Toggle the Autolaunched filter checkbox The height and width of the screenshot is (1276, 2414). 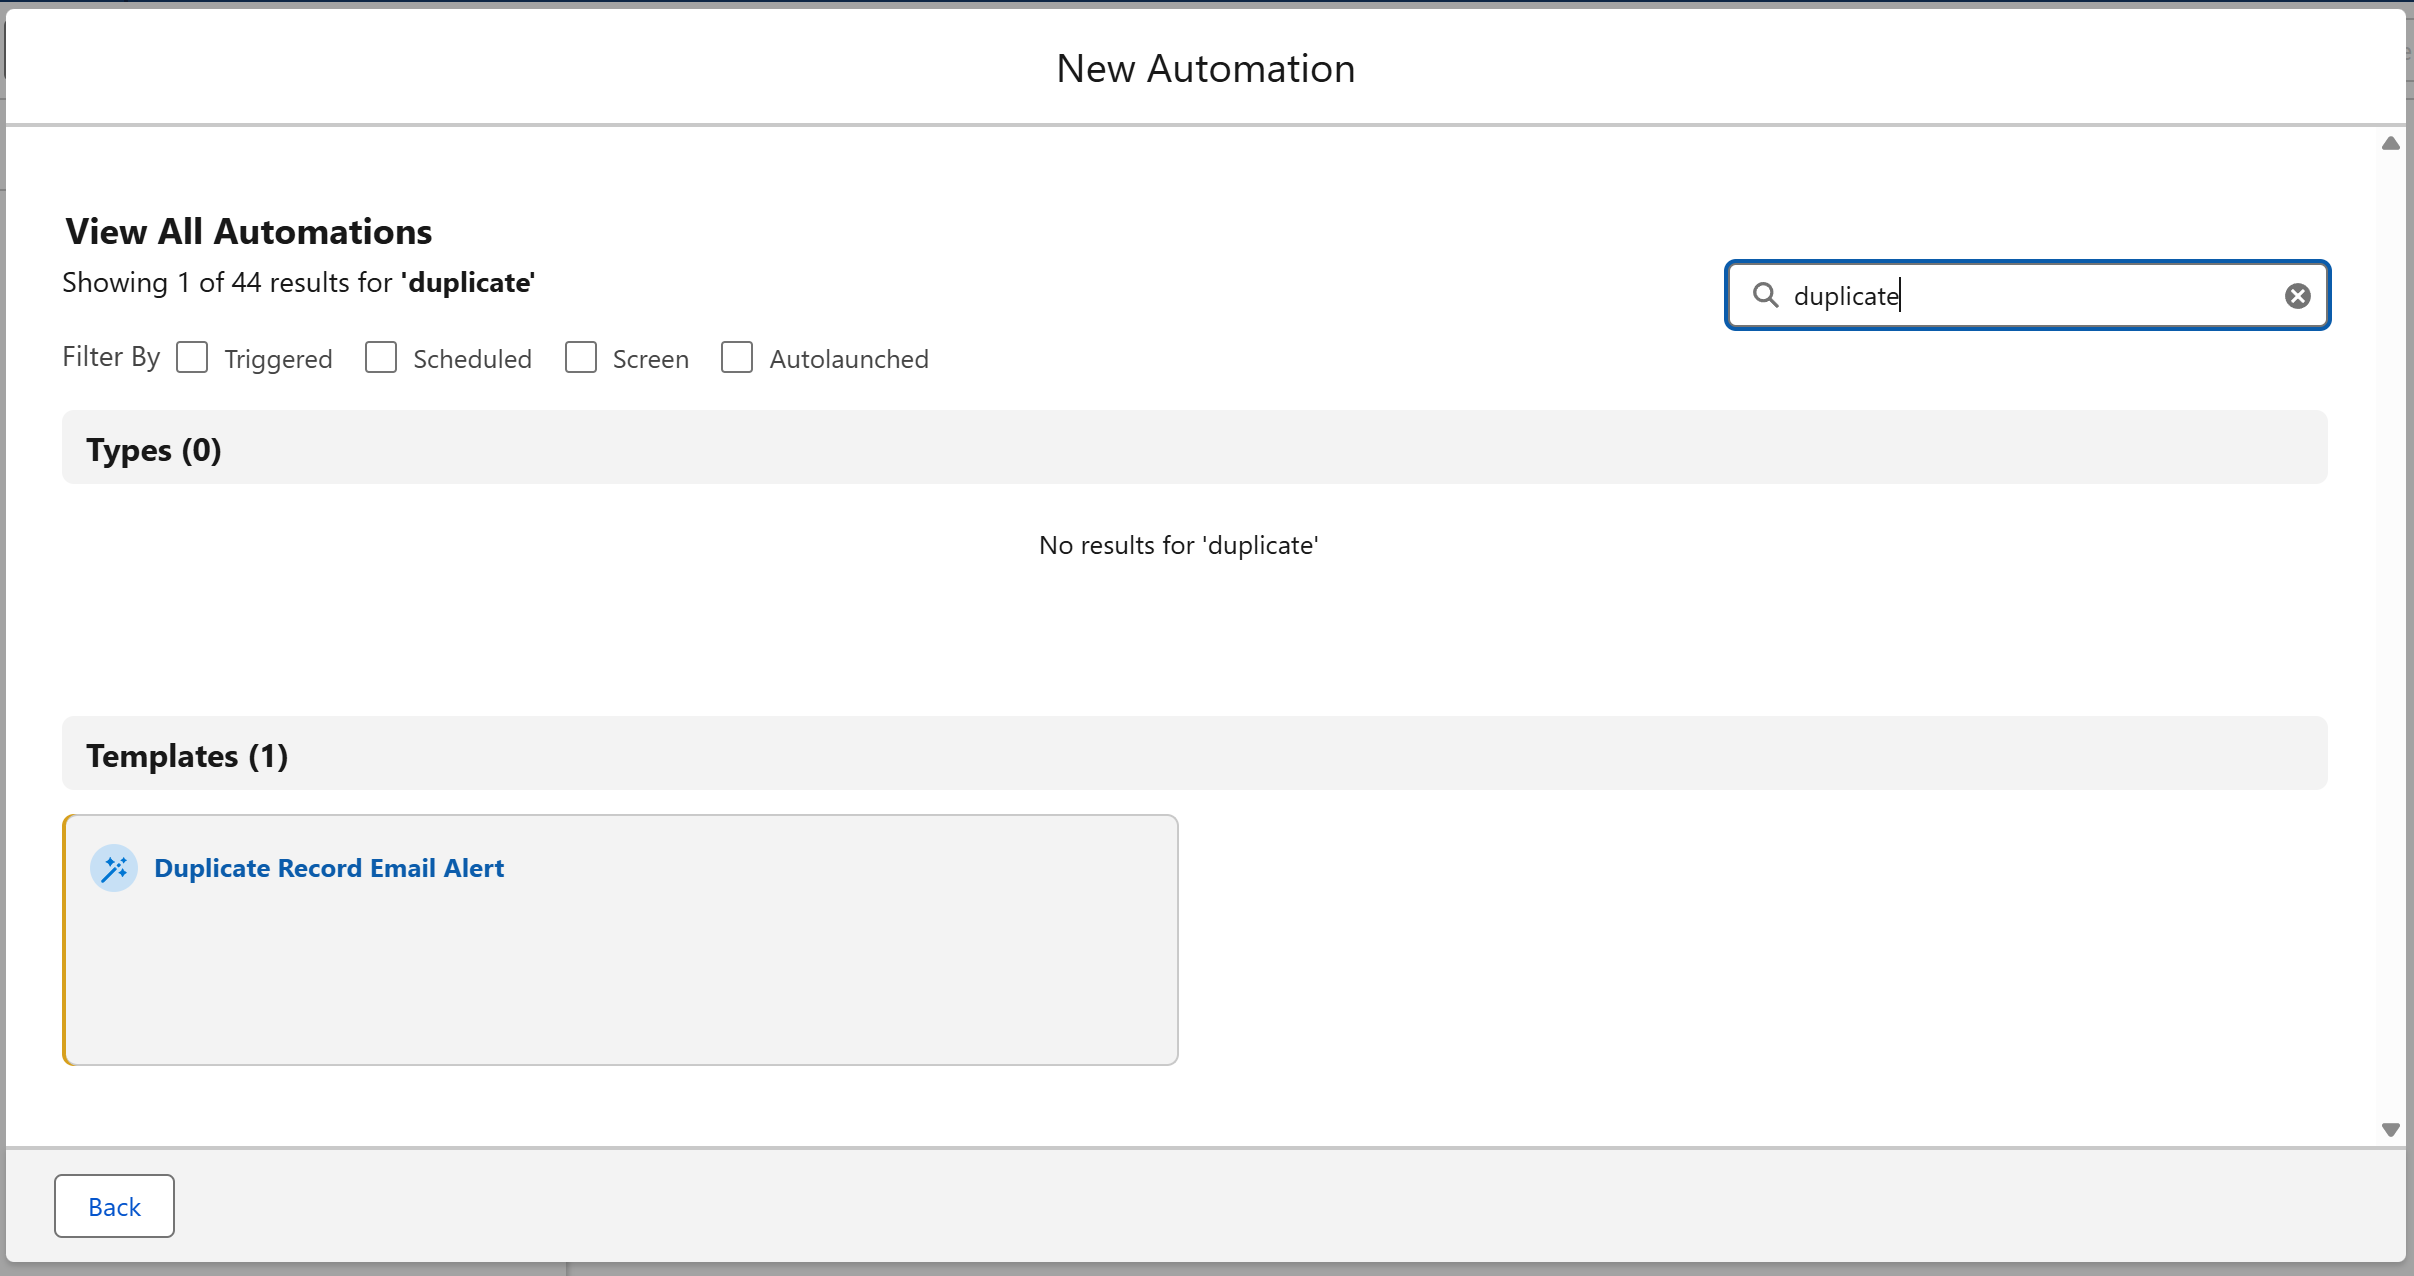pos(737,358)
